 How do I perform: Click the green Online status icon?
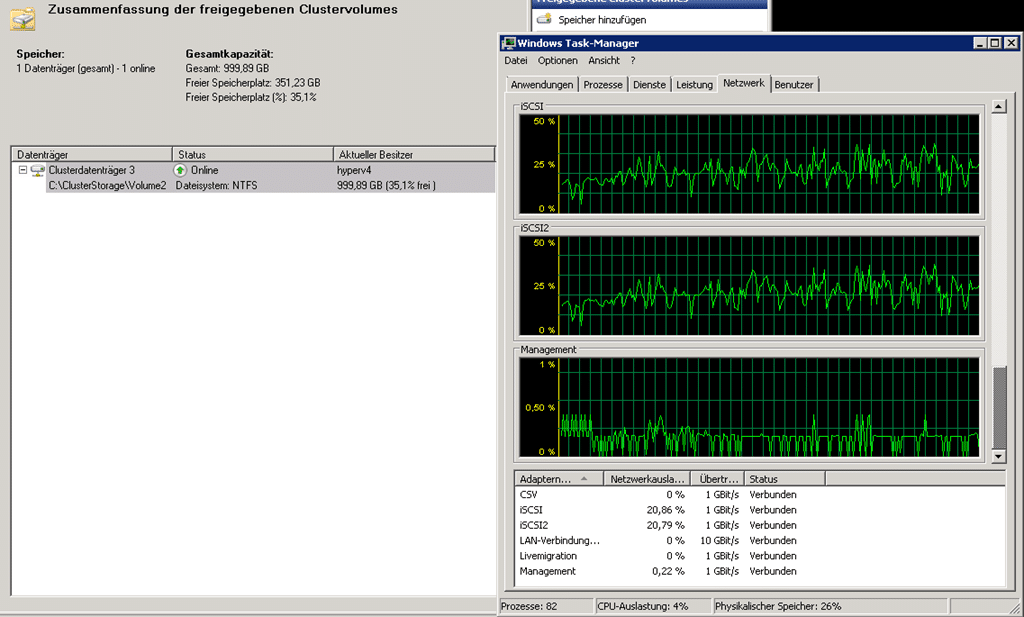[x=180, y=170]
